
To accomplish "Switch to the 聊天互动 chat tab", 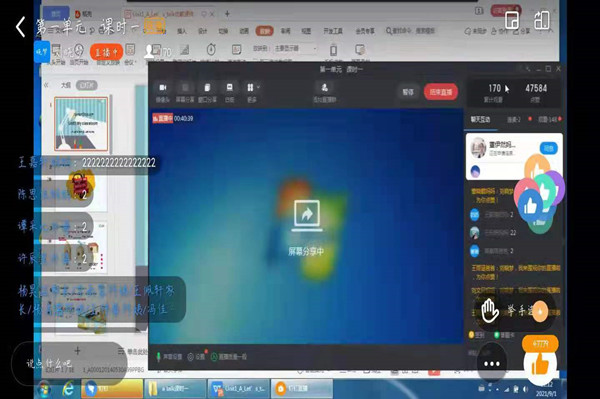I will [x=480, y=120].
